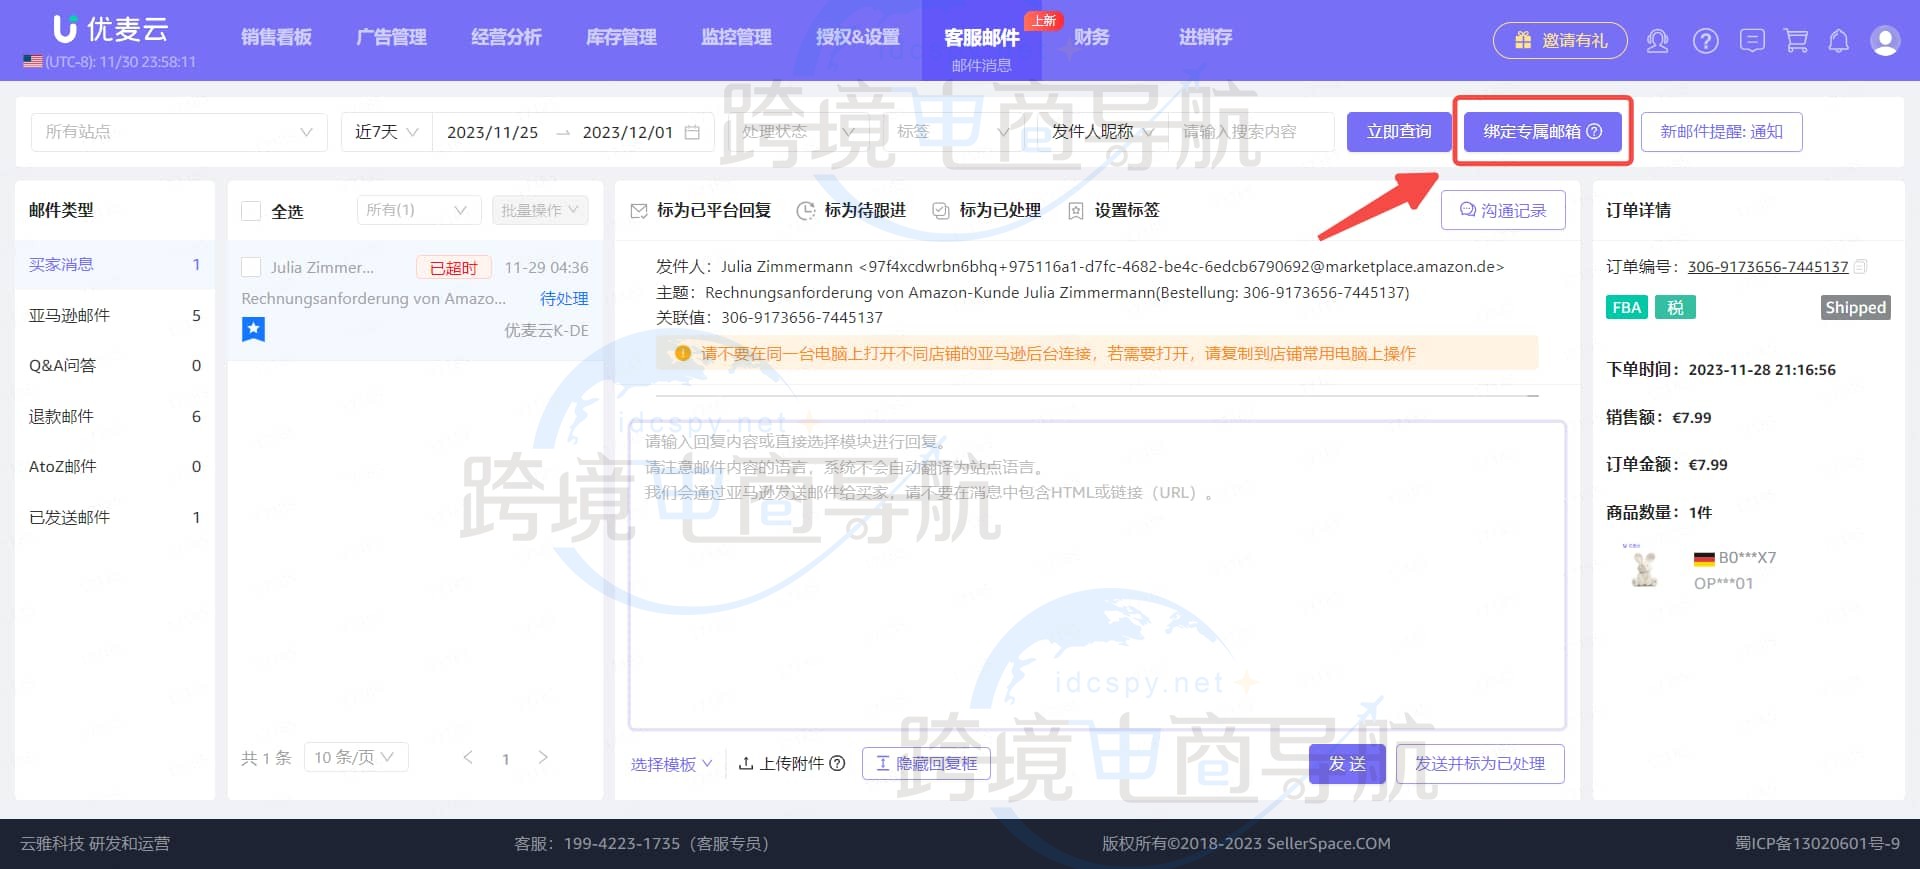Click the 发送 send button
Screen dimensions: 1920x869
click(x=1347, y=764)
